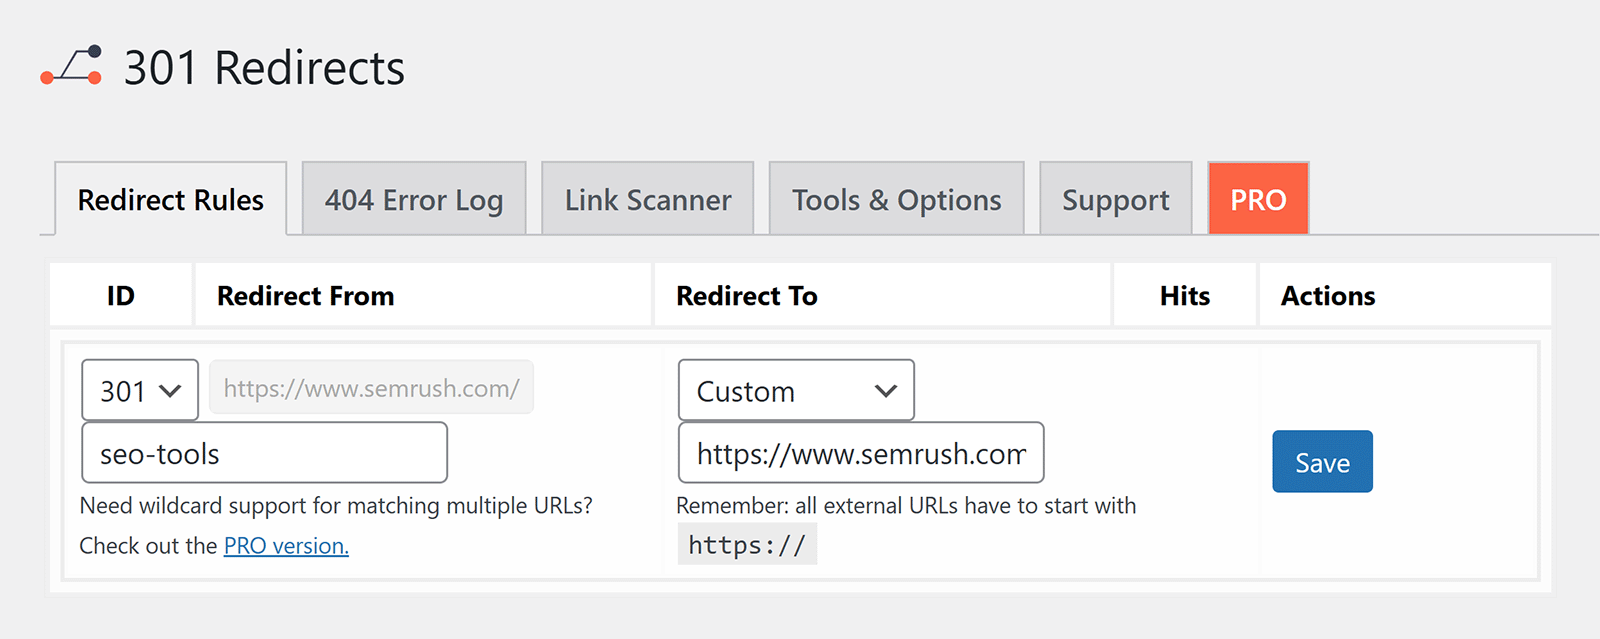Viewport: 1600px width, 639px height.
Task: Switch to the 404 Error Log tab
Action: tap(413, 199)
